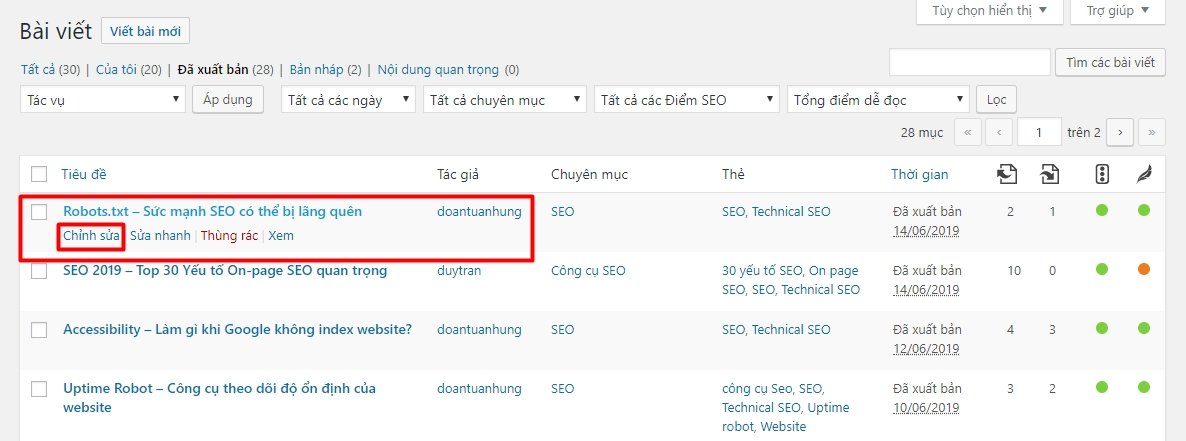Click green SEO dot for Robots.txt post
The width and height of the screenshot is (1186, 441).
coord(1103,211)
